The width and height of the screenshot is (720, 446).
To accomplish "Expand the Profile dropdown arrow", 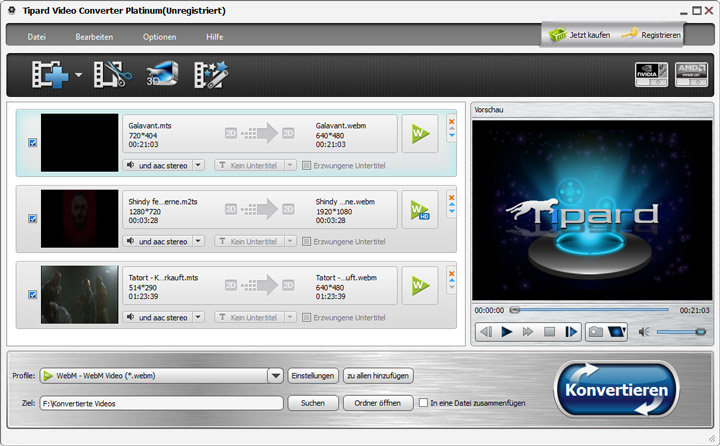I will [275, 376].
